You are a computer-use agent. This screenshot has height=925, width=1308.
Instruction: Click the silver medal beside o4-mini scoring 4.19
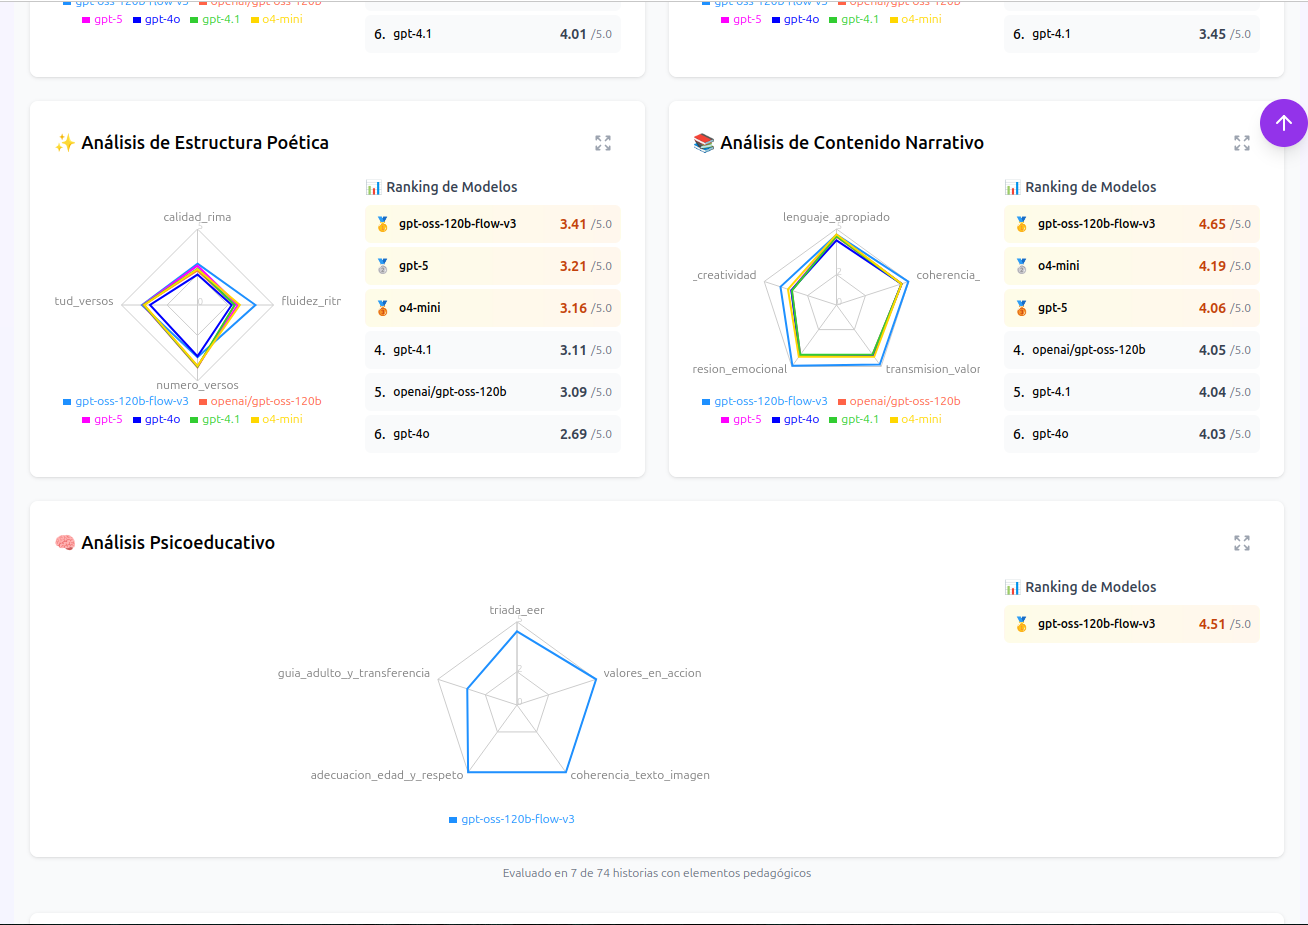pyautogui.click(x=1021, y=266)
